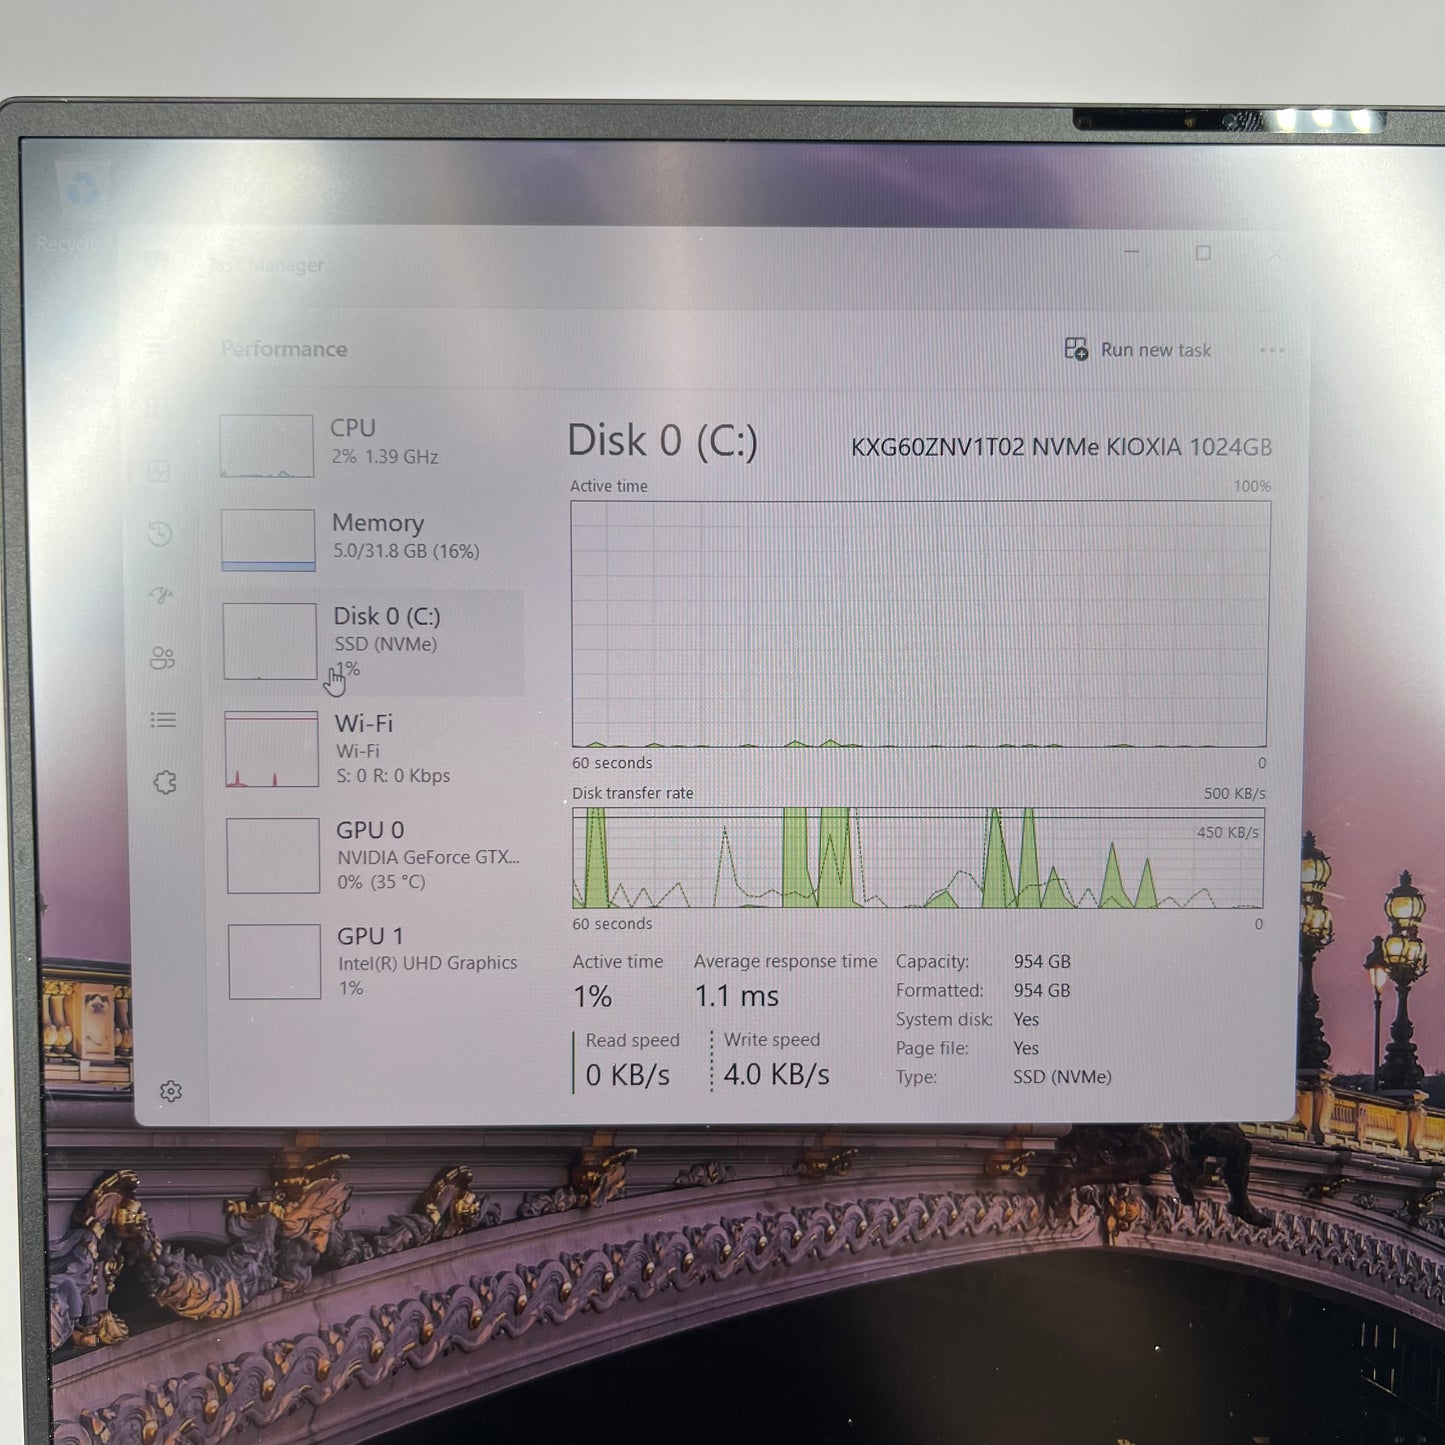This screenshot has width=1445, height=1445.
Task: Select Disk 0 (C:) performance entry
Action: click(x=372, y=642)
